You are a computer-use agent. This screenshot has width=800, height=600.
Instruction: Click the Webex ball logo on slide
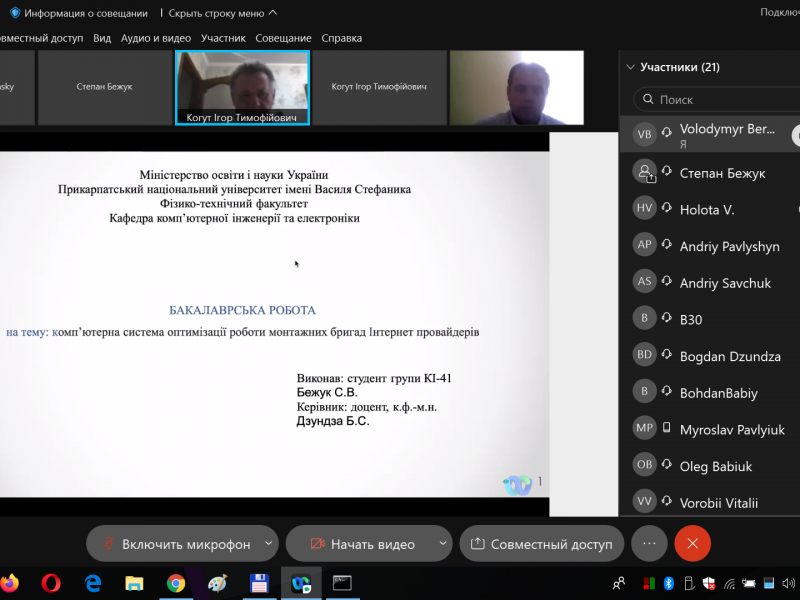(517, 484)
